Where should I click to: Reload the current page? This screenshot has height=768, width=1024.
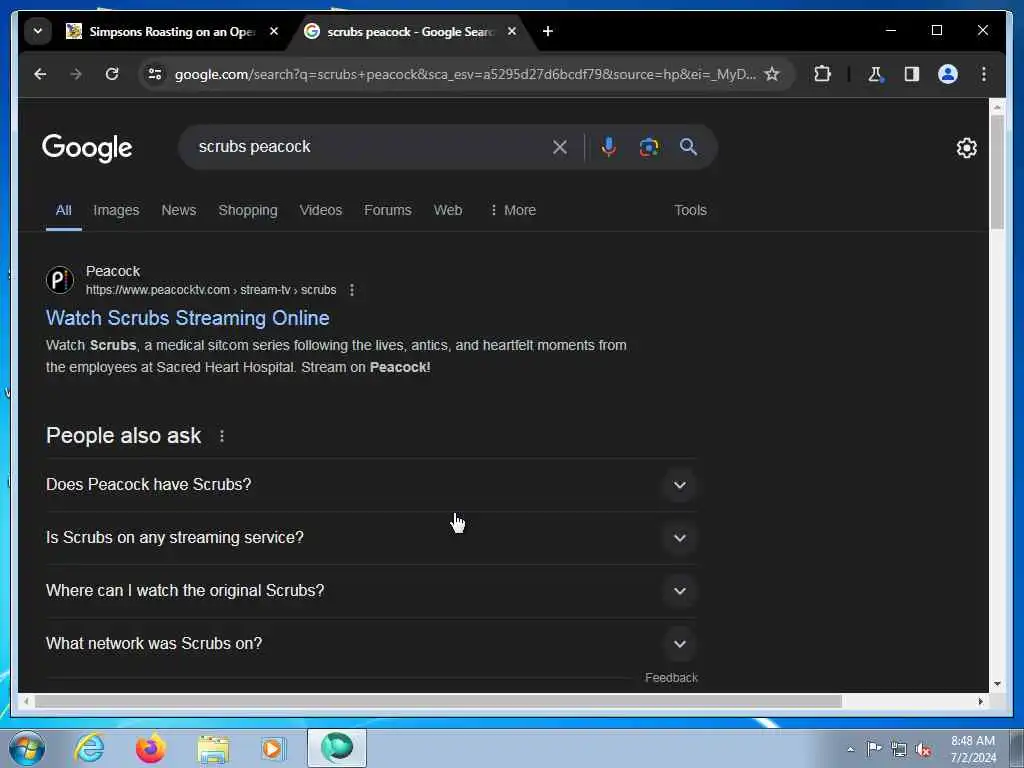(112, 74)
